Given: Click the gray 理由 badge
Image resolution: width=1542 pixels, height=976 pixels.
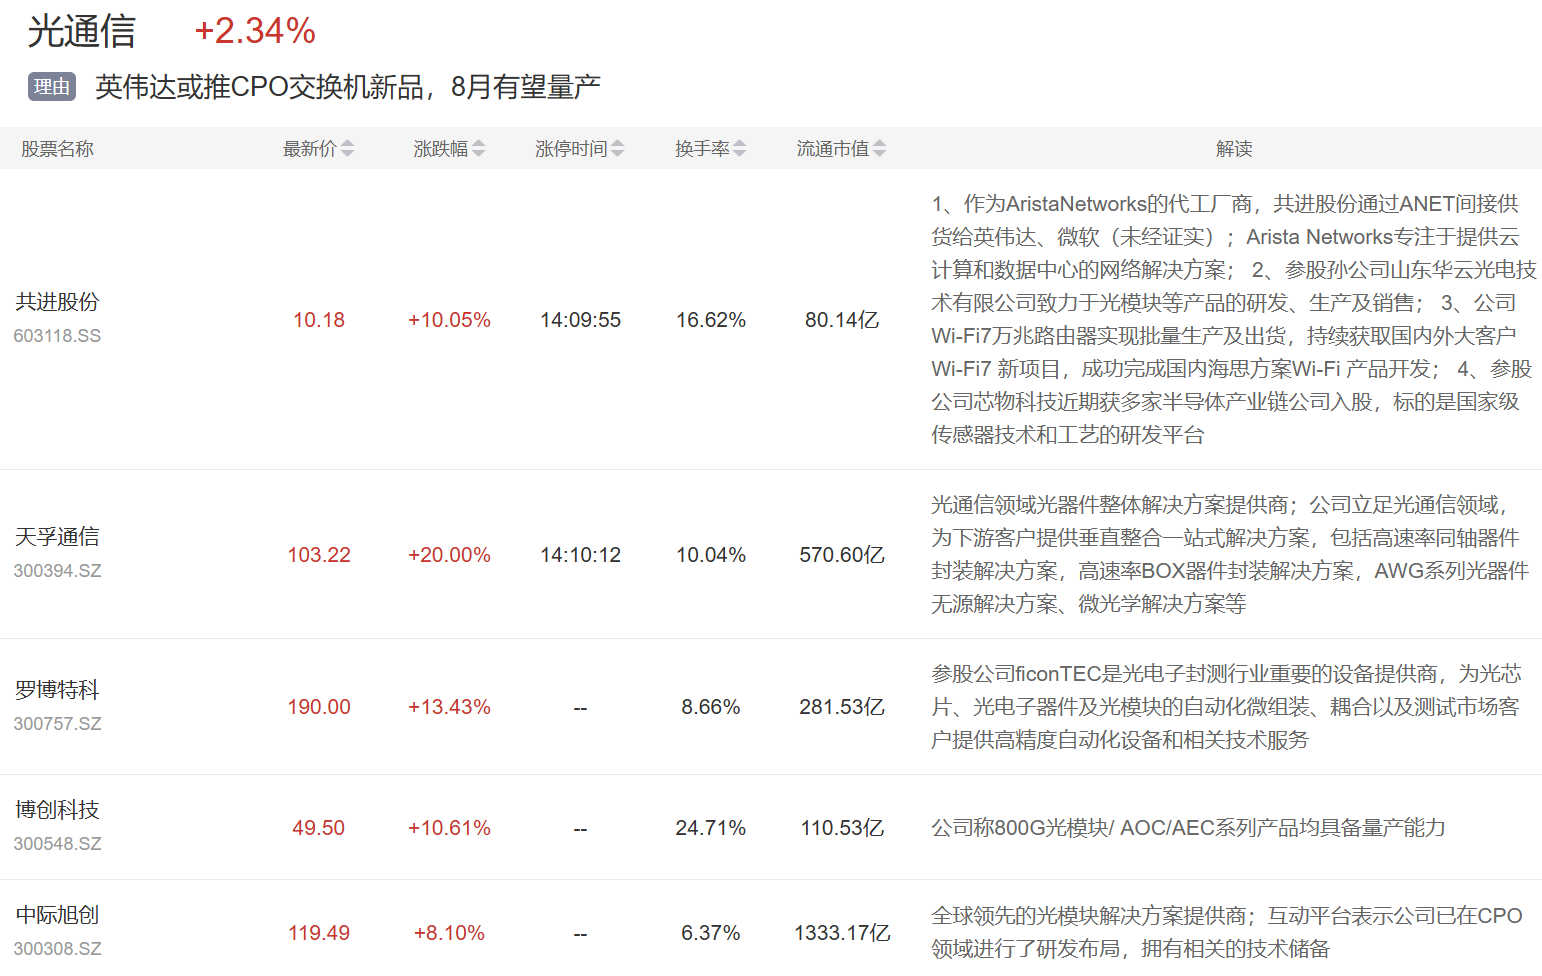Looking at the screenshot, I should [x=52, y=87].
